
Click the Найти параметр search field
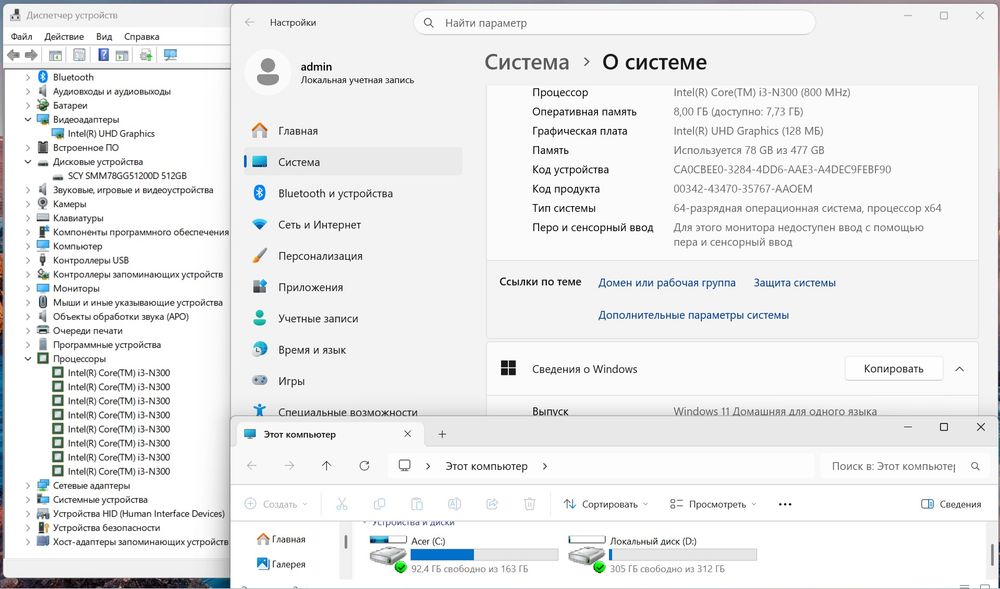tap(614, 23)
